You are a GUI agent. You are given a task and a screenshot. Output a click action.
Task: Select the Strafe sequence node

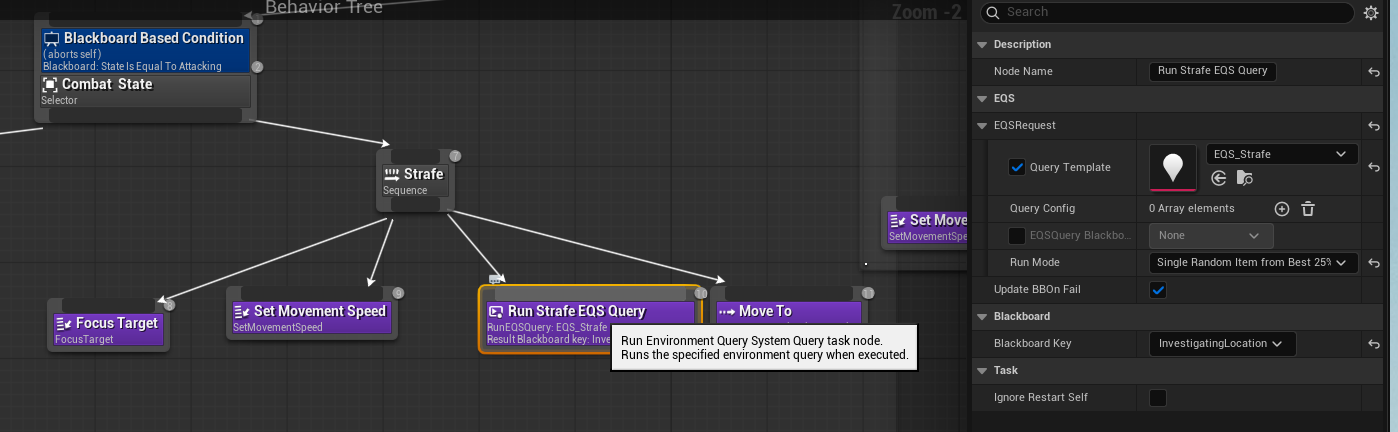point(413,181)
